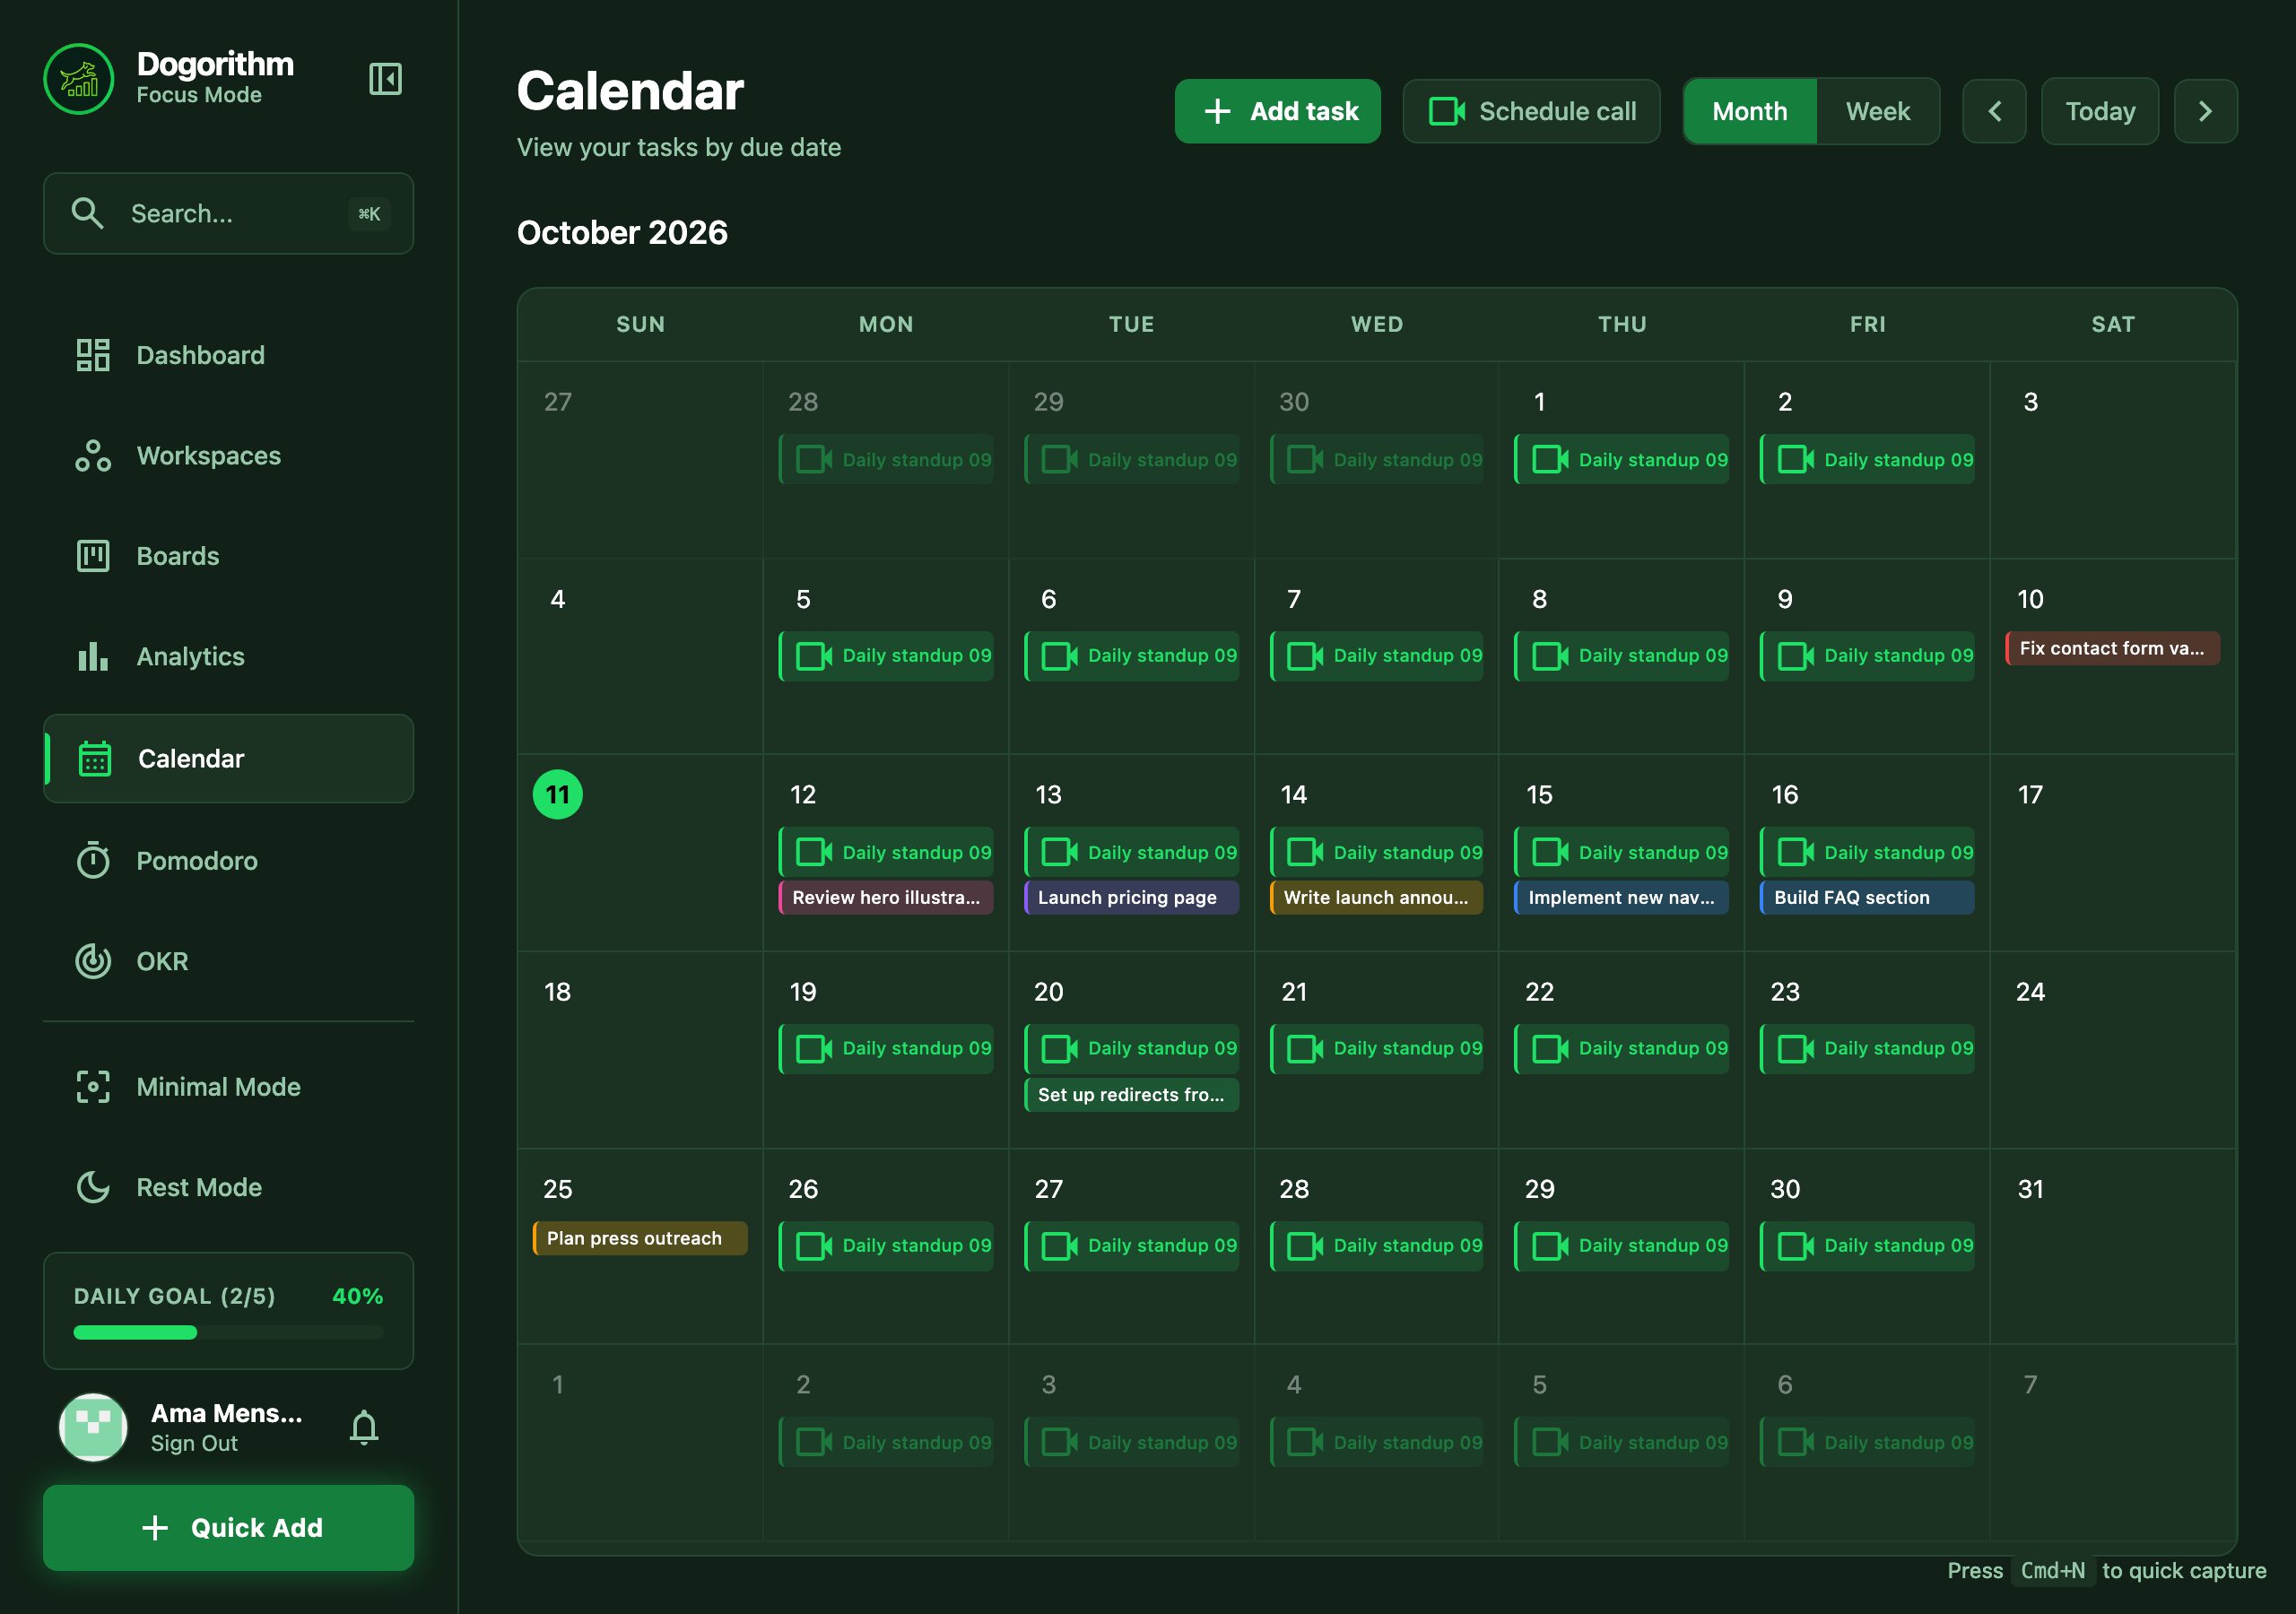Open Daily standup on November 4
2296x1614 pixels.
[x=1376, y=1442]
